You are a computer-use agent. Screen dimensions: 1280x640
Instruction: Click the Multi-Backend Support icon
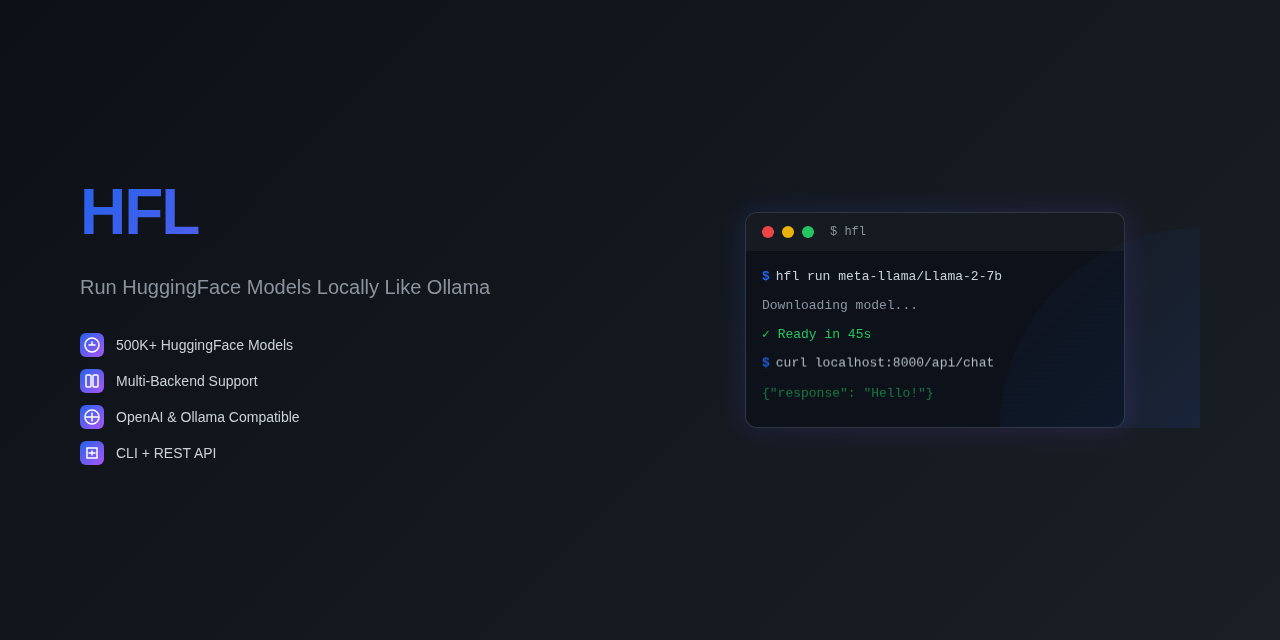click(92, 381)
